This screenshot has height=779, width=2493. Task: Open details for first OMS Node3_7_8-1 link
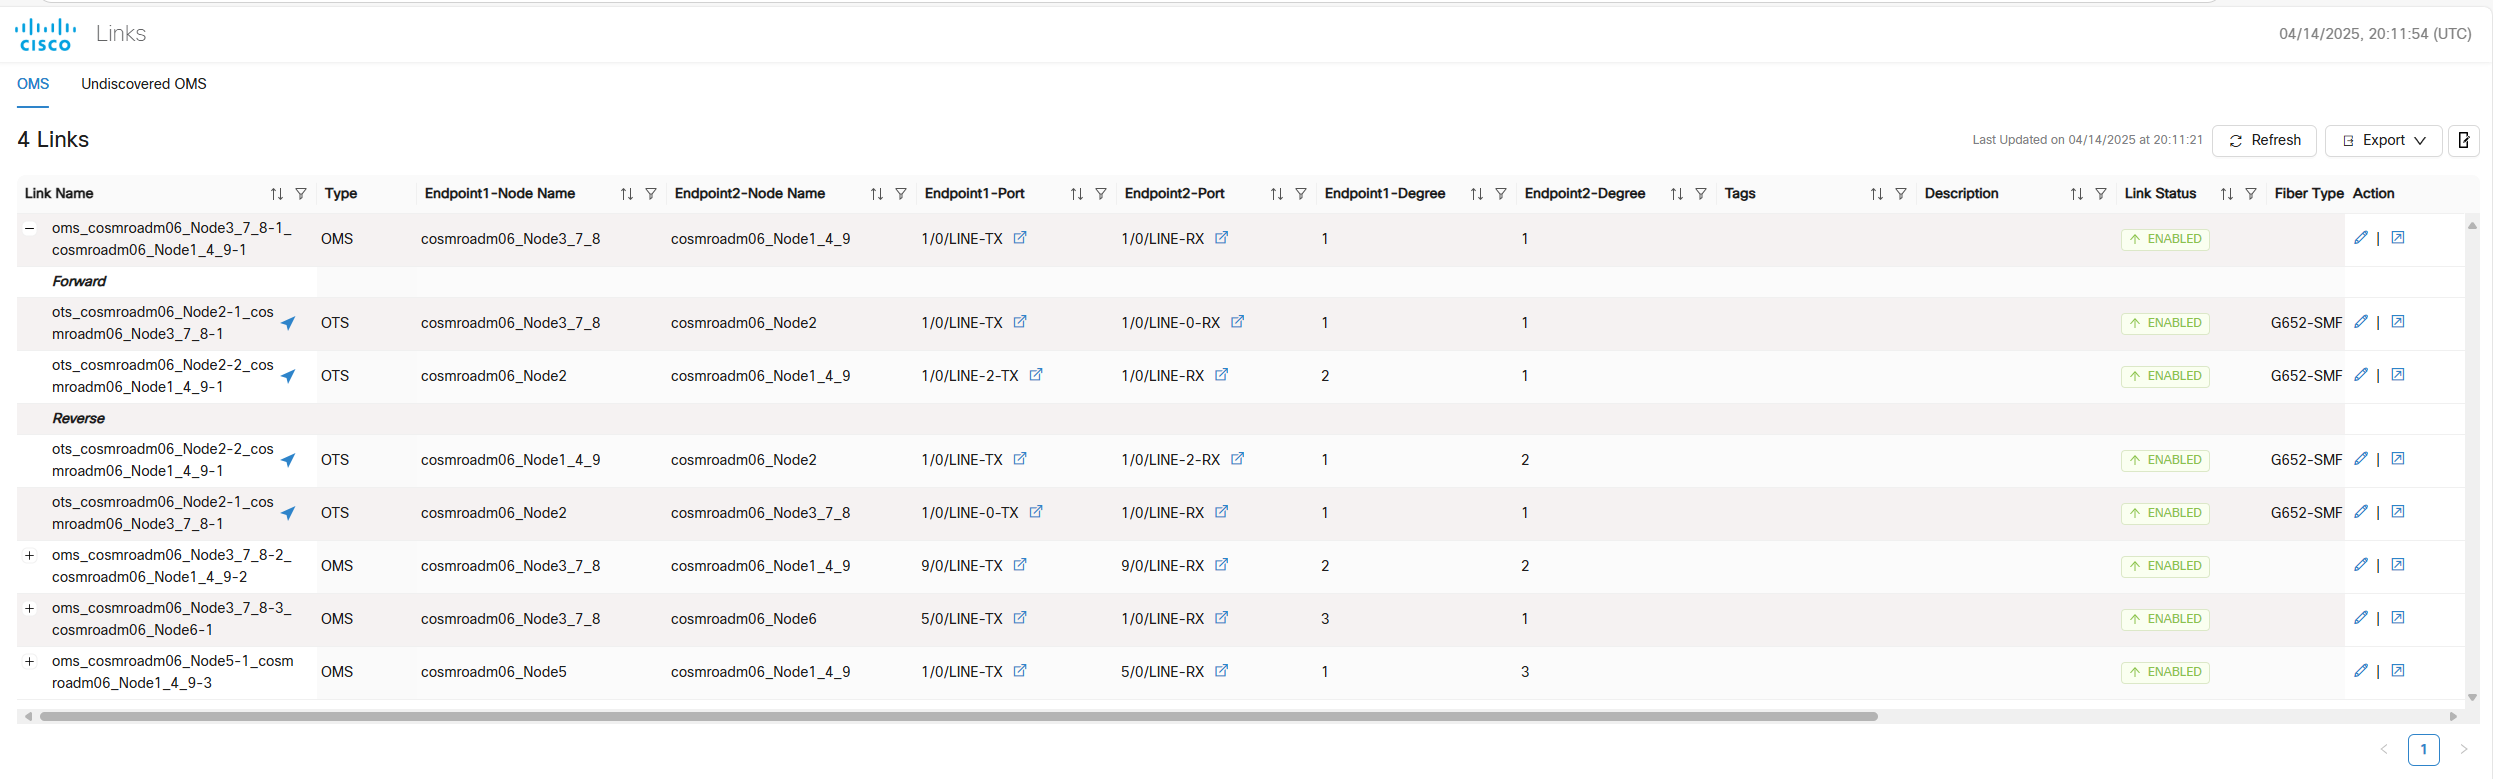point(2398,238)
